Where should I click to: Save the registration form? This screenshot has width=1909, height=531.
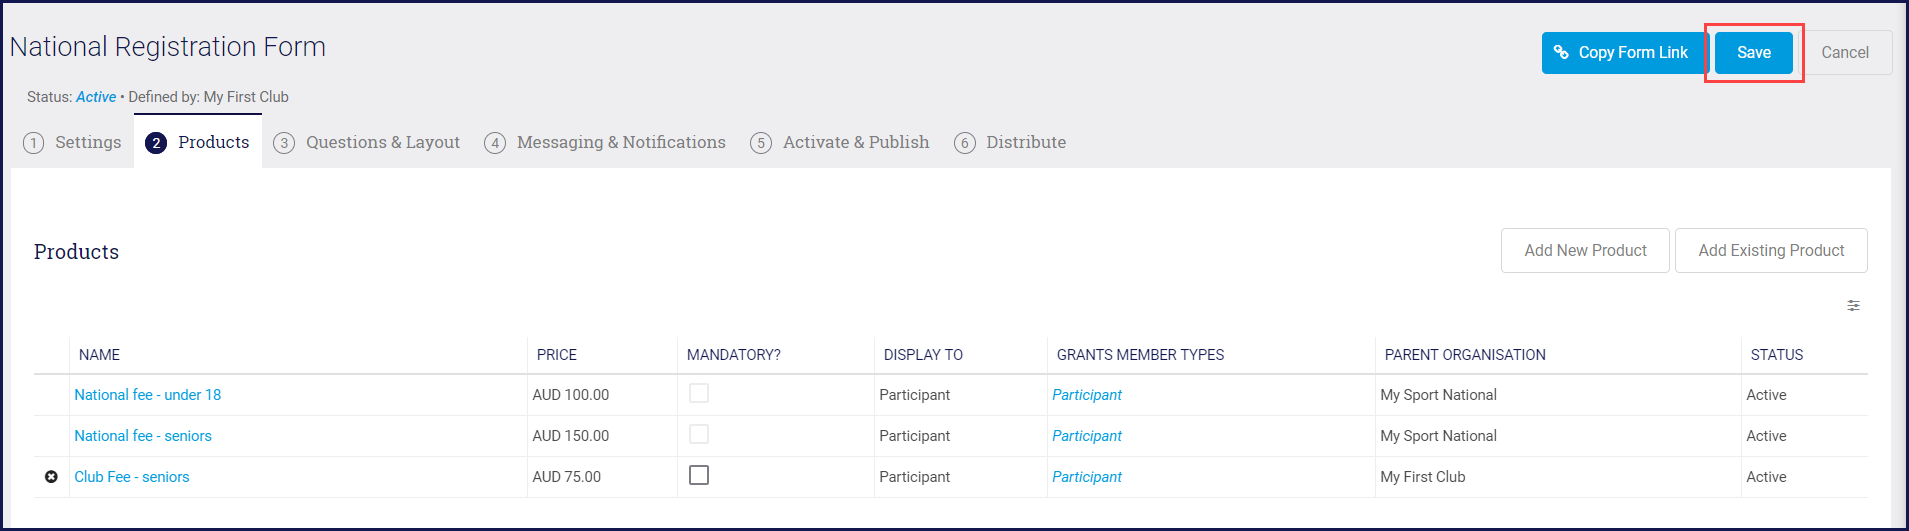[1753, 53]
